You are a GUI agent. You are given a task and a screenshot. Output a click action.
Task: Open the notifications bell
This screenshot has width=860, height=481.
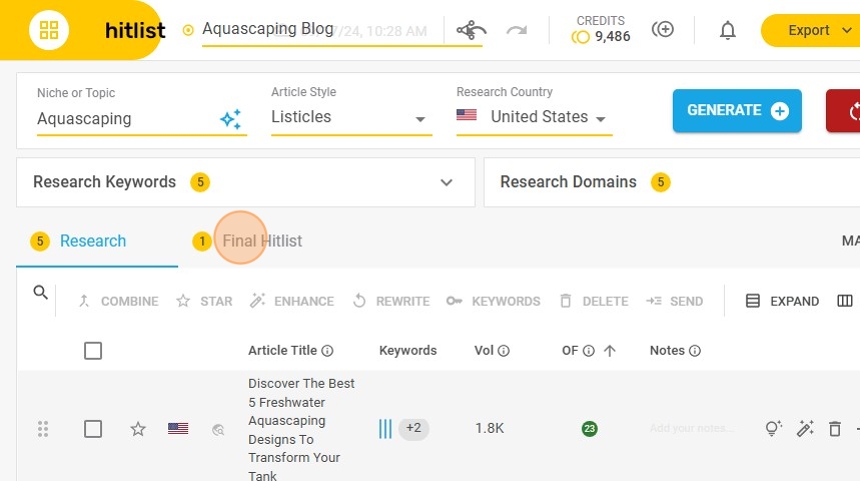728,30
